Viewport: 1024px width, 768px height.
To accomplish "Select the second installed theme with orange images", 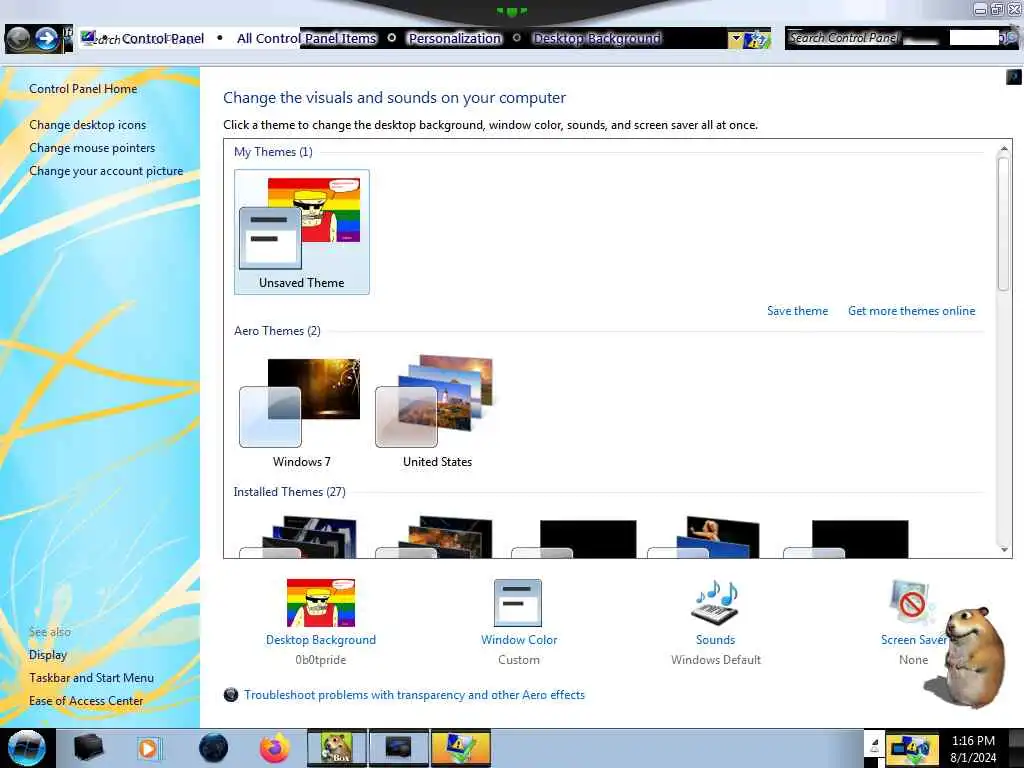I will click(x=436, y=537).
